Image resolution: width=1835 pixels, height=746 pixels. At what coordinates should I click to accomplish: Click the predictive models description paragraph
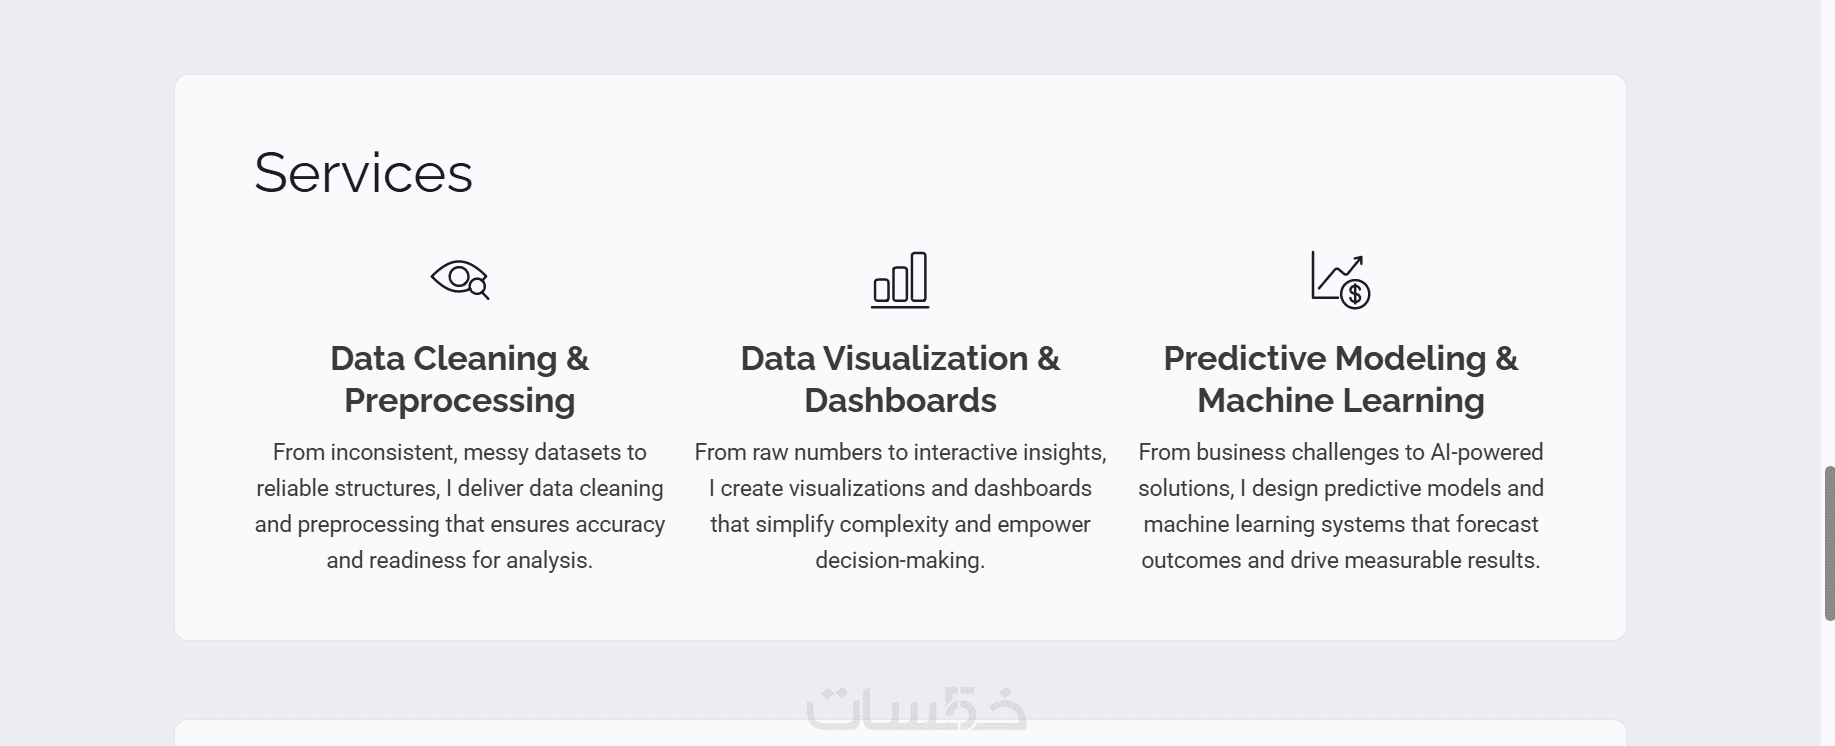(x=1340, y=506)
